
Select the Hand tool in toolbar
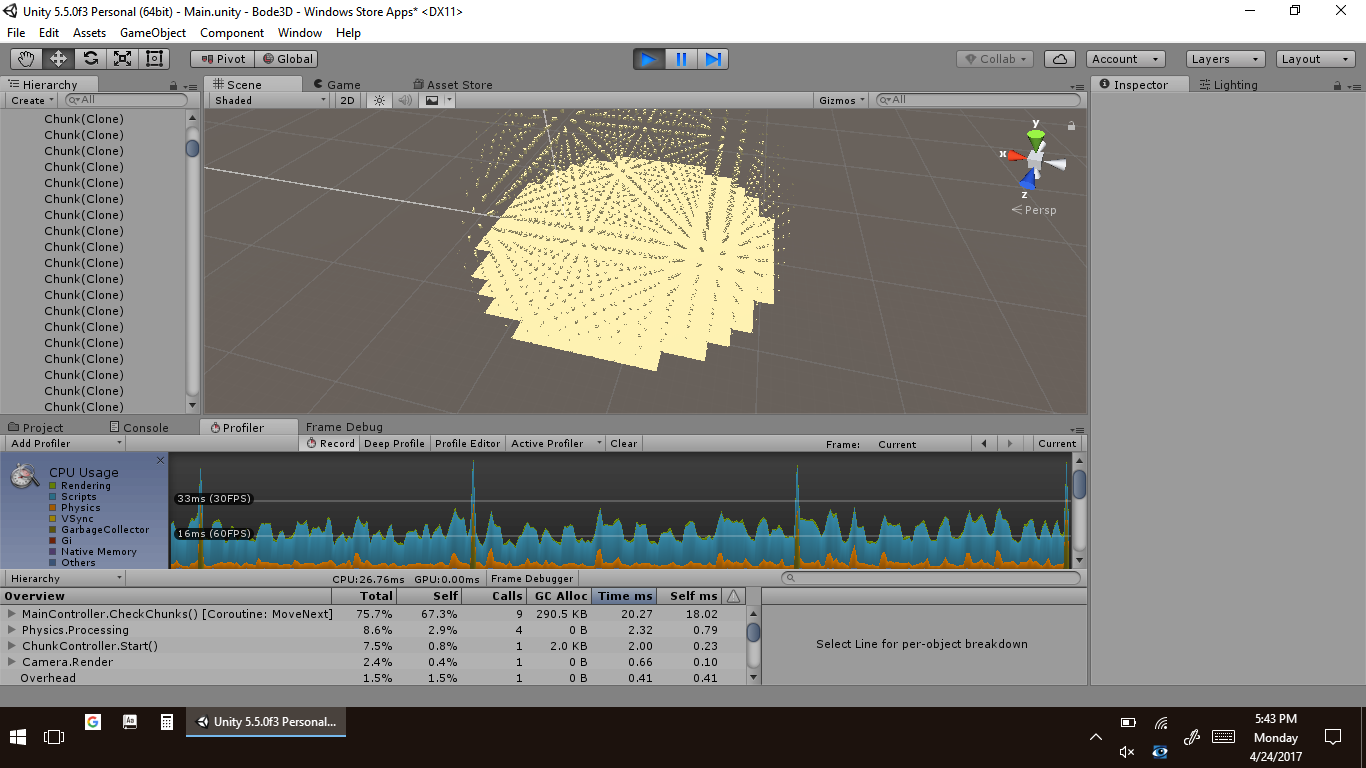pos(27,59)
